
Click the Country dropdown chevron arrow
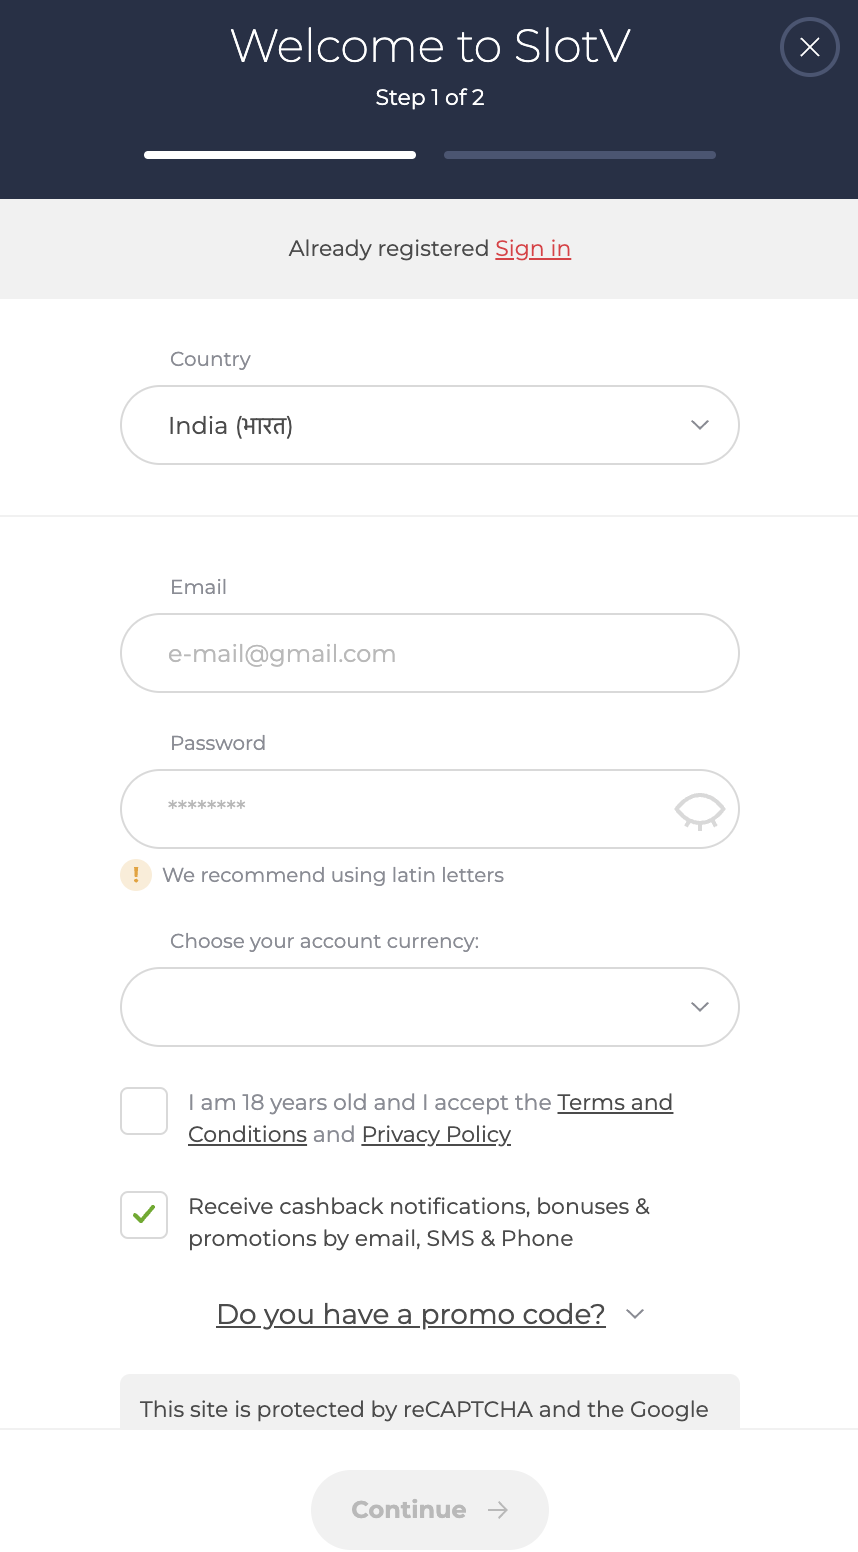click(700, 425)
